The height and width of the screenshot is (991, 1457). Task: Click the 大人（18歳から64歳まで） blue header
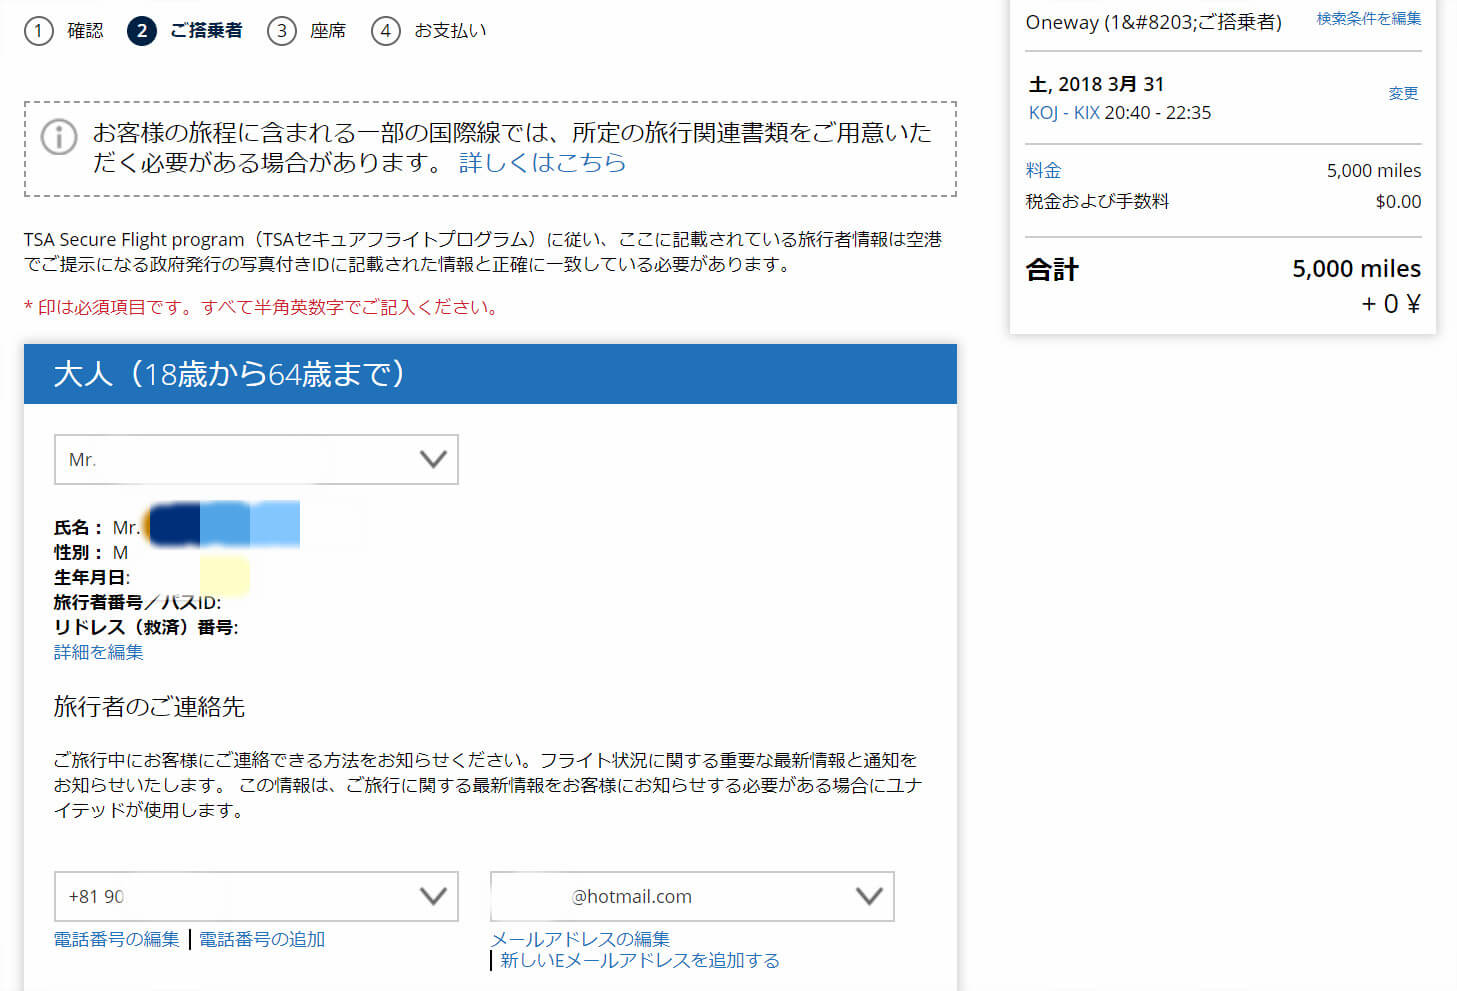click(x=490, y=374)
